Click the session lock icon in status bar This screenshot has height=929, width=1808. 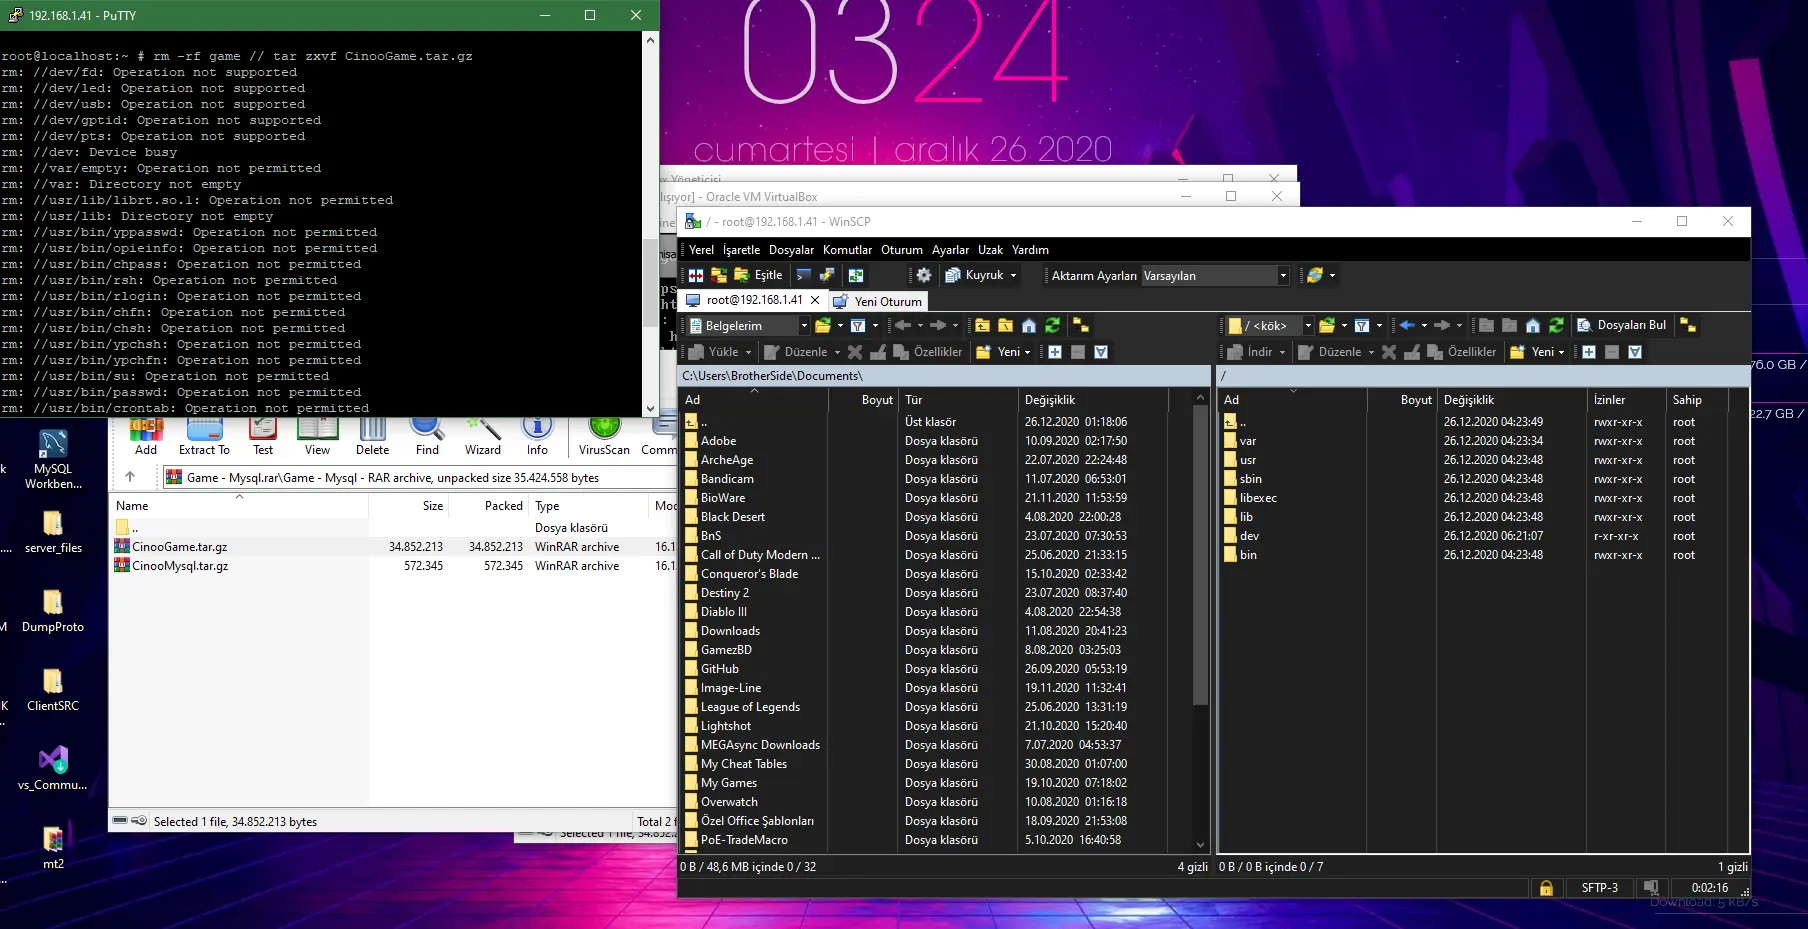pos(1546,888)
